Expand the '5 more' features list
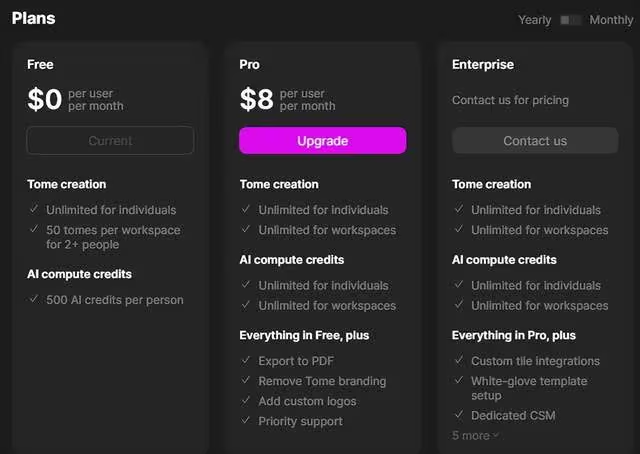 (471, 435)
